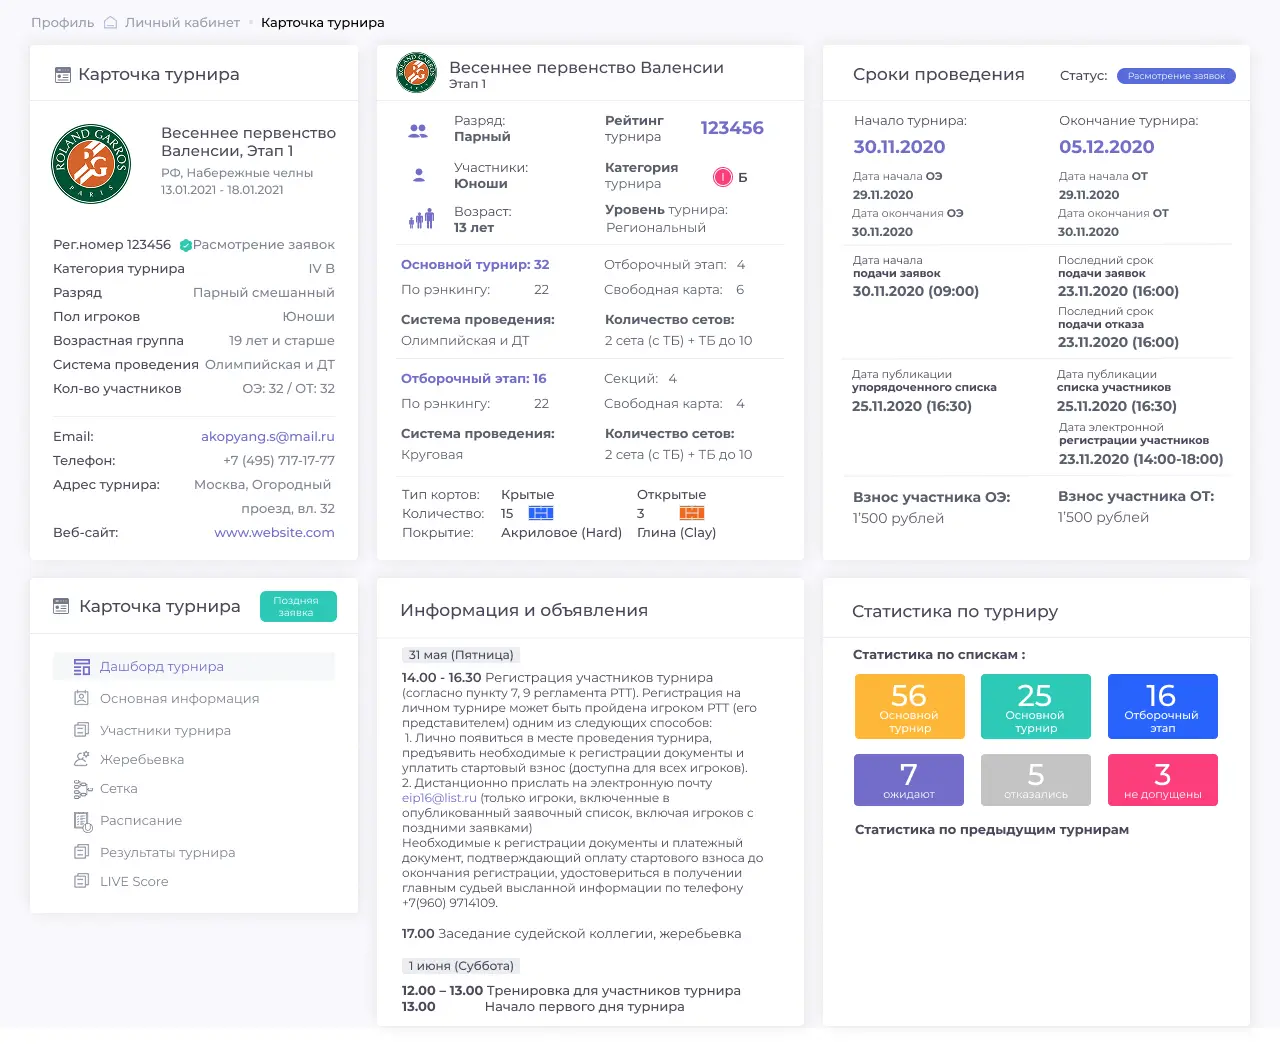Click the Расписание schedule icon
Viewport: 1280px width, 1046px height.
[82, 821]
